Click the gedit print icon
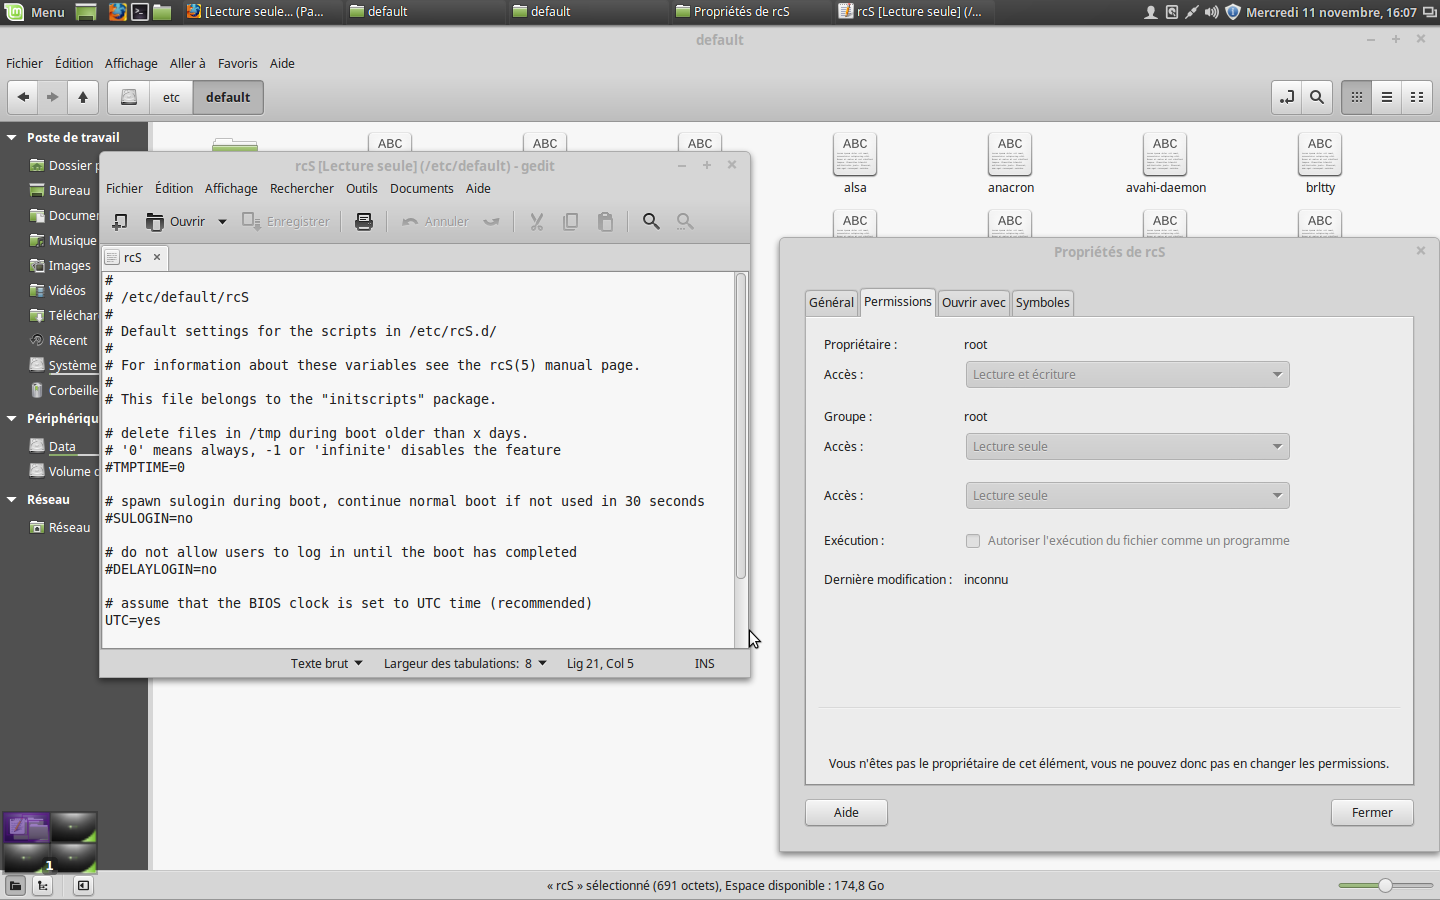Screen dimensions: 1440x900 364,221
